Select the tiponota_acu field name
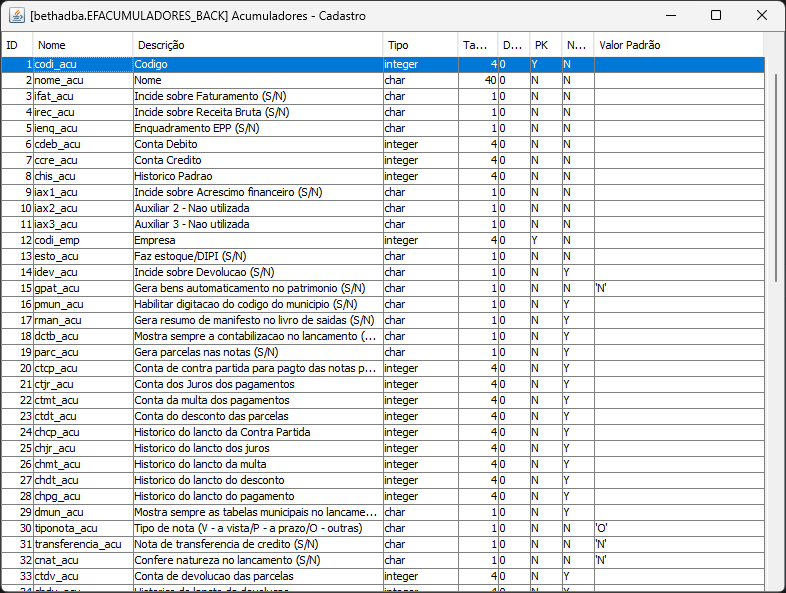Screen dimensions: 786x593 (83, 529)
